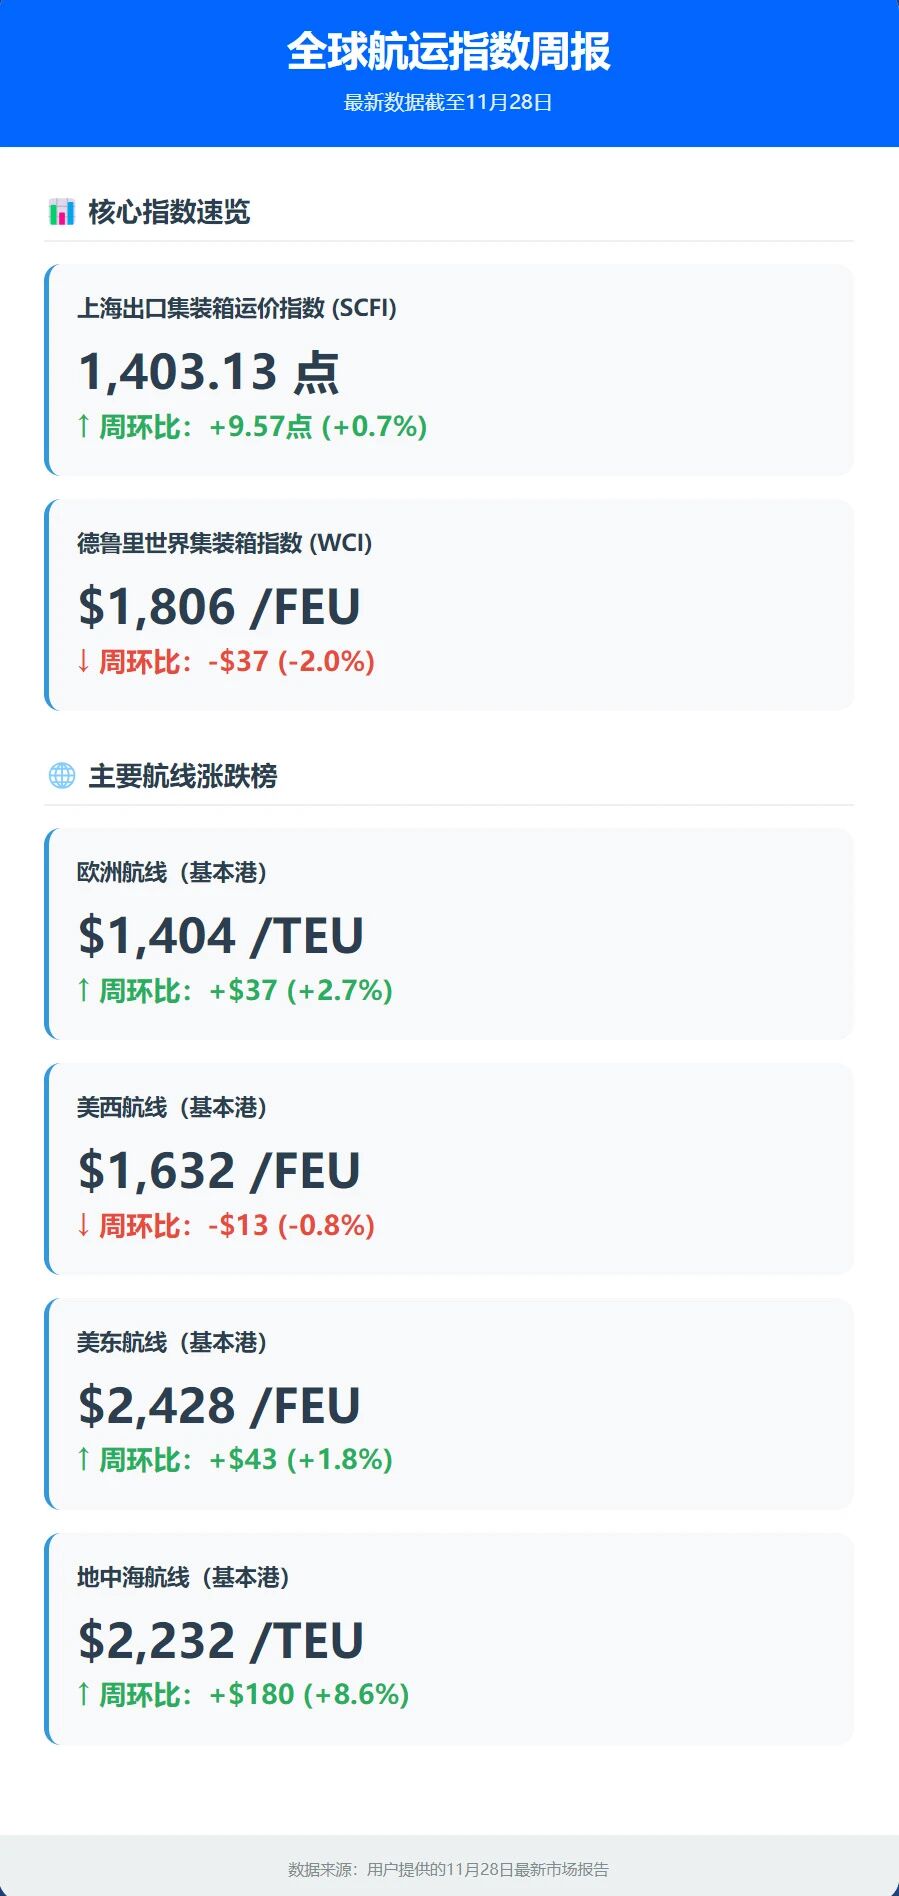Click the 1,403.13 点 index value

[x=209, y=372]
